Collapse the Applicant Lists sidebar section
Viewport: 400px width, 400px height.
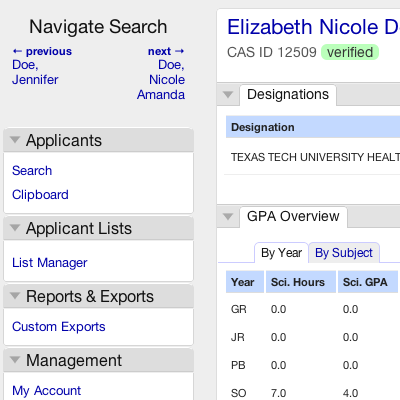point(15,228)
